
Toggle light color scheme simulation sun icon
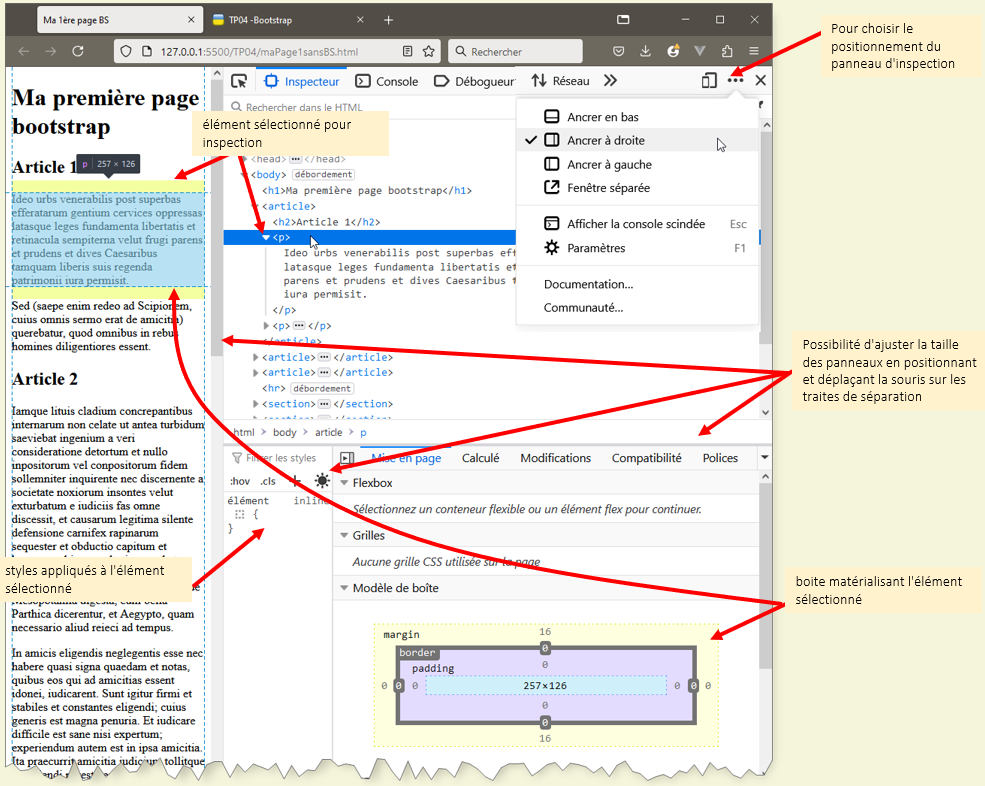click(x=321, y=481)
